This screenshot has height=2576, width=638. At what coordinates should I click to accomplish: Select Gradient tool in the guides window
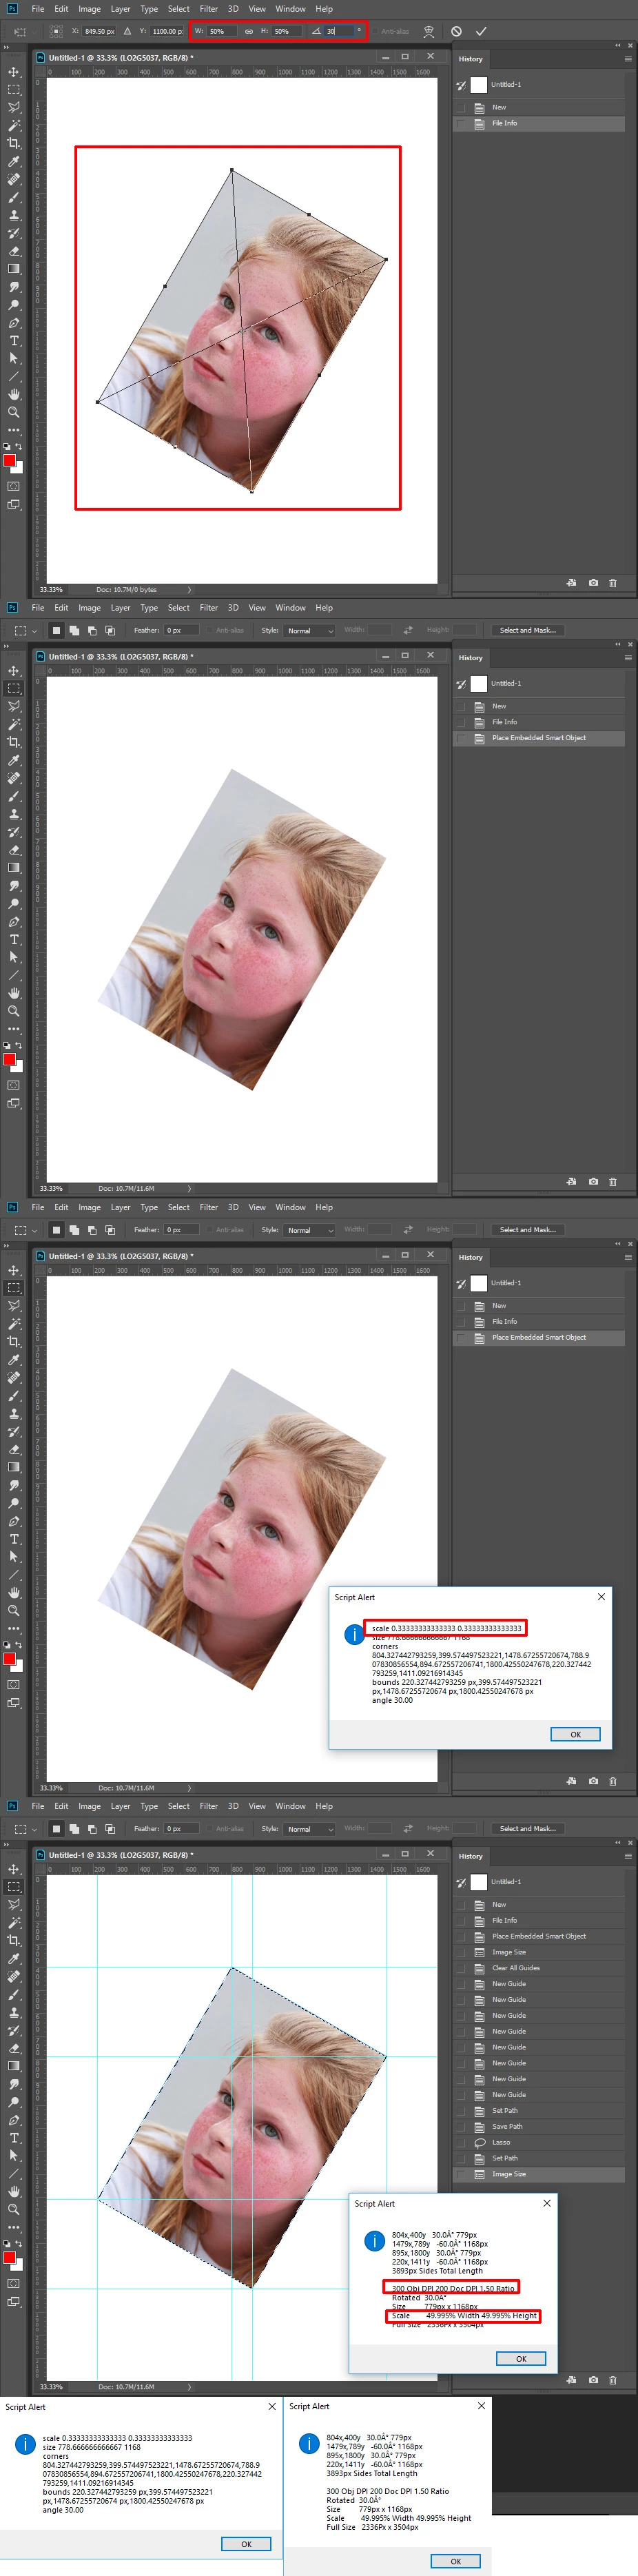(x=14, y=2066)
